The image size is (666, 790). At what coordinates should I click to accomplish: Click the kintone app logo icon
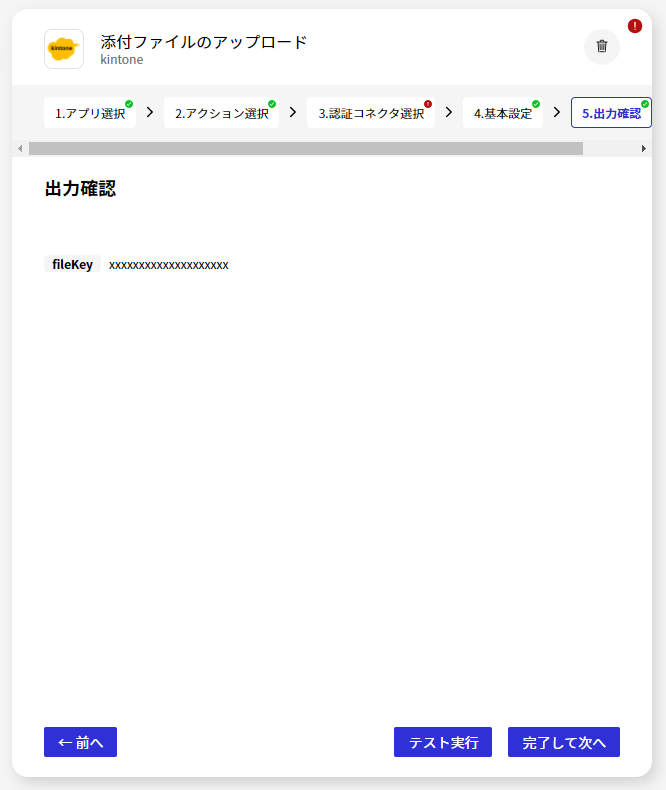point(64,49)
